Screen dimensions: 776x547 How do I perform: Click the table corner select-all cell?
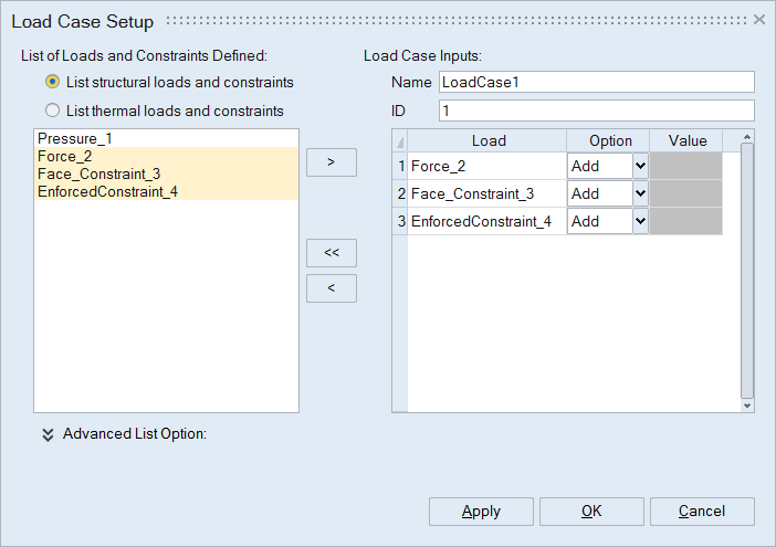[400, 141]
